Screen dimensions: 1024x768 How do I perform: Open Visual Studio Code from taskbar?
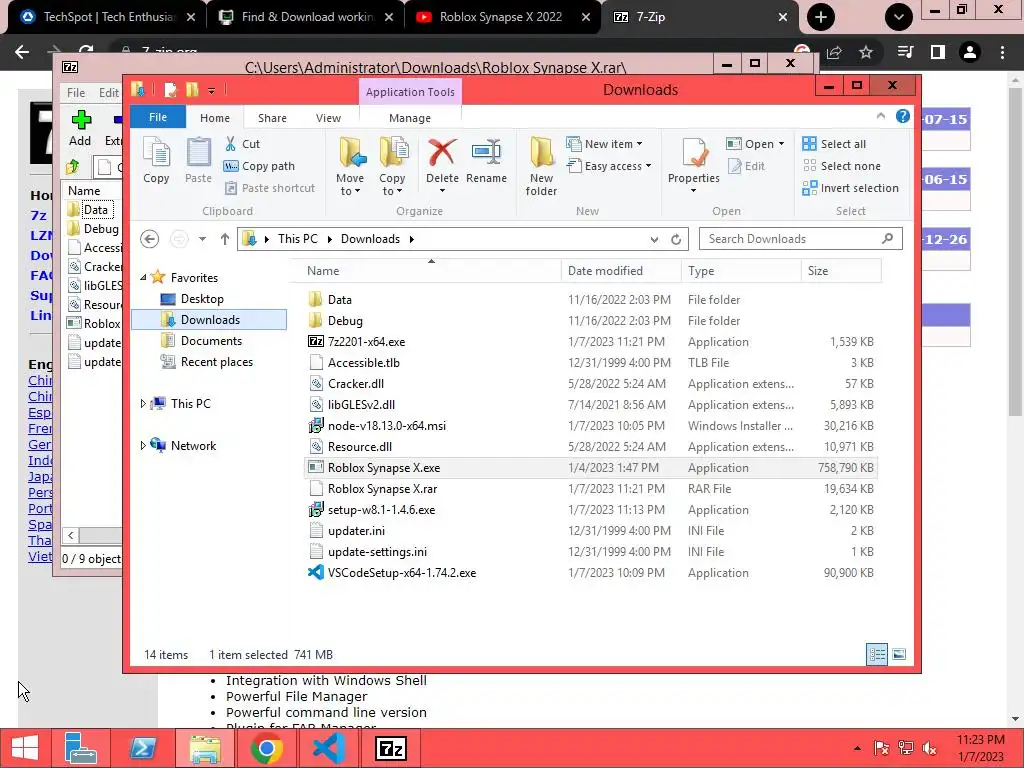pos(329,748)
